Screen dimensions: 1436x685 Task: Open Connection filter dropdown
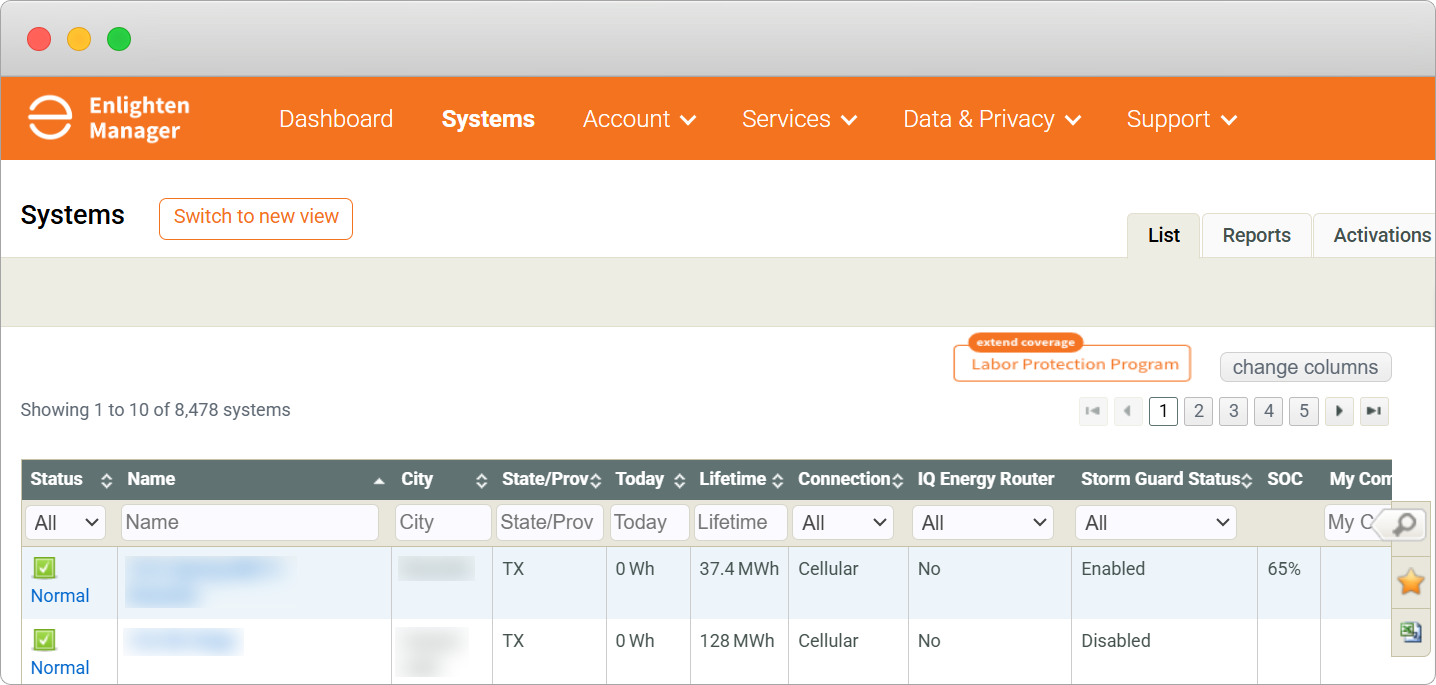pos(843,522)
